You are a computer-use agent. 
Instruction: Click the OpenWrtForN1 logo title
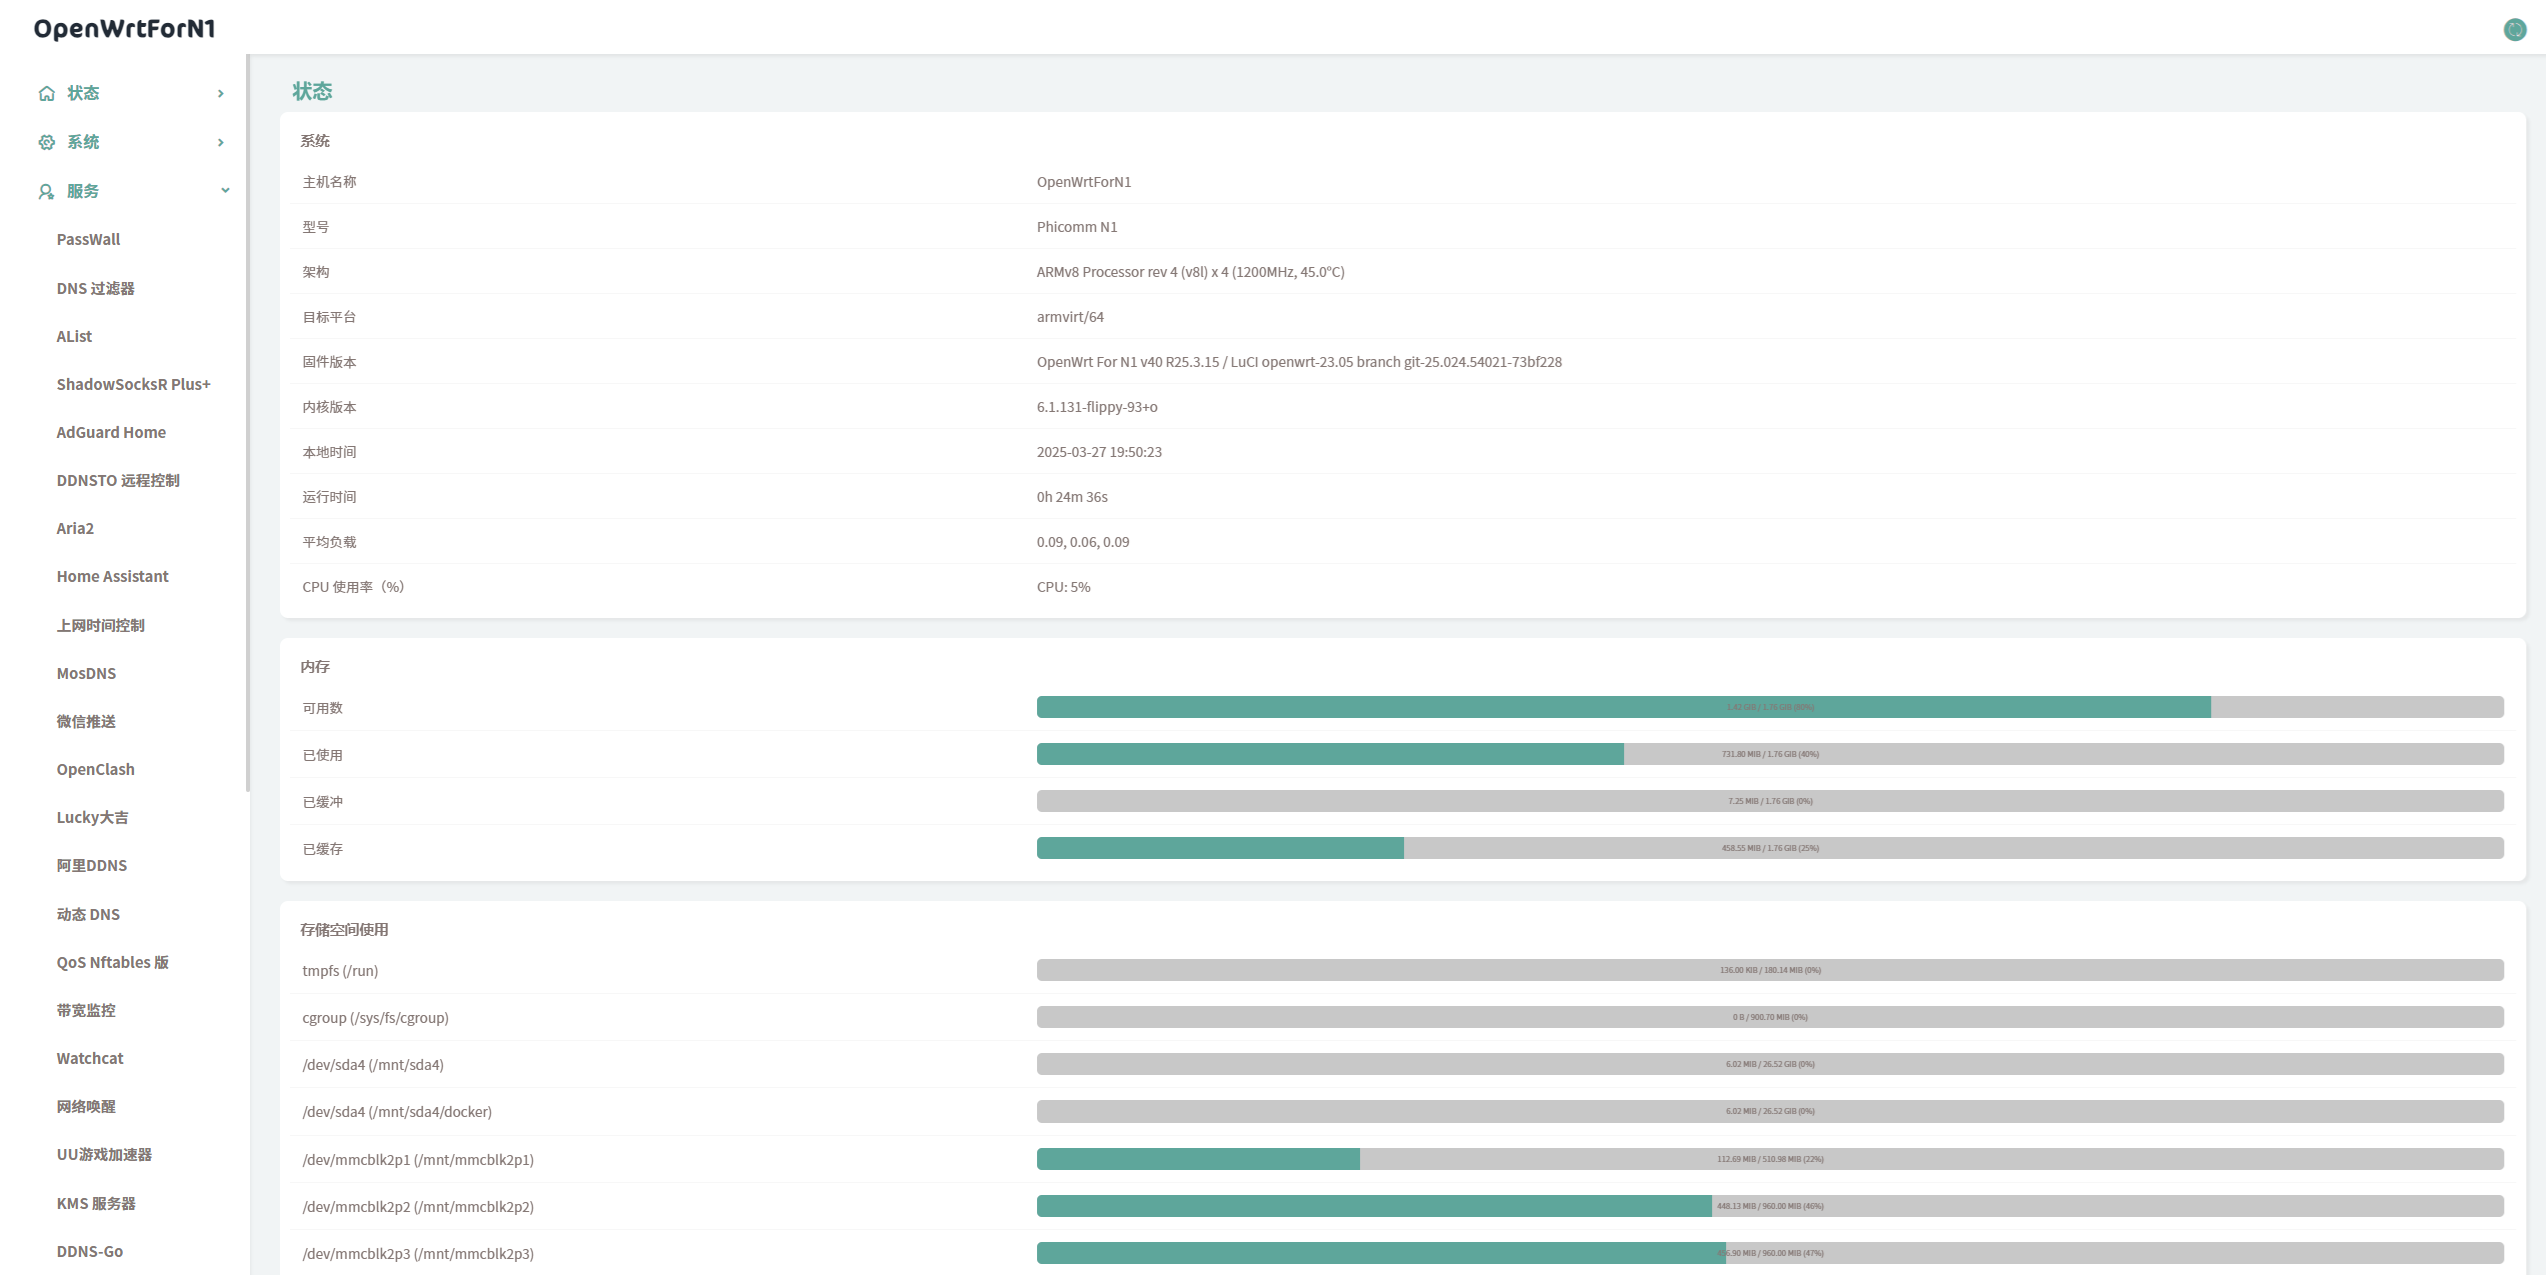pos(125,29)
